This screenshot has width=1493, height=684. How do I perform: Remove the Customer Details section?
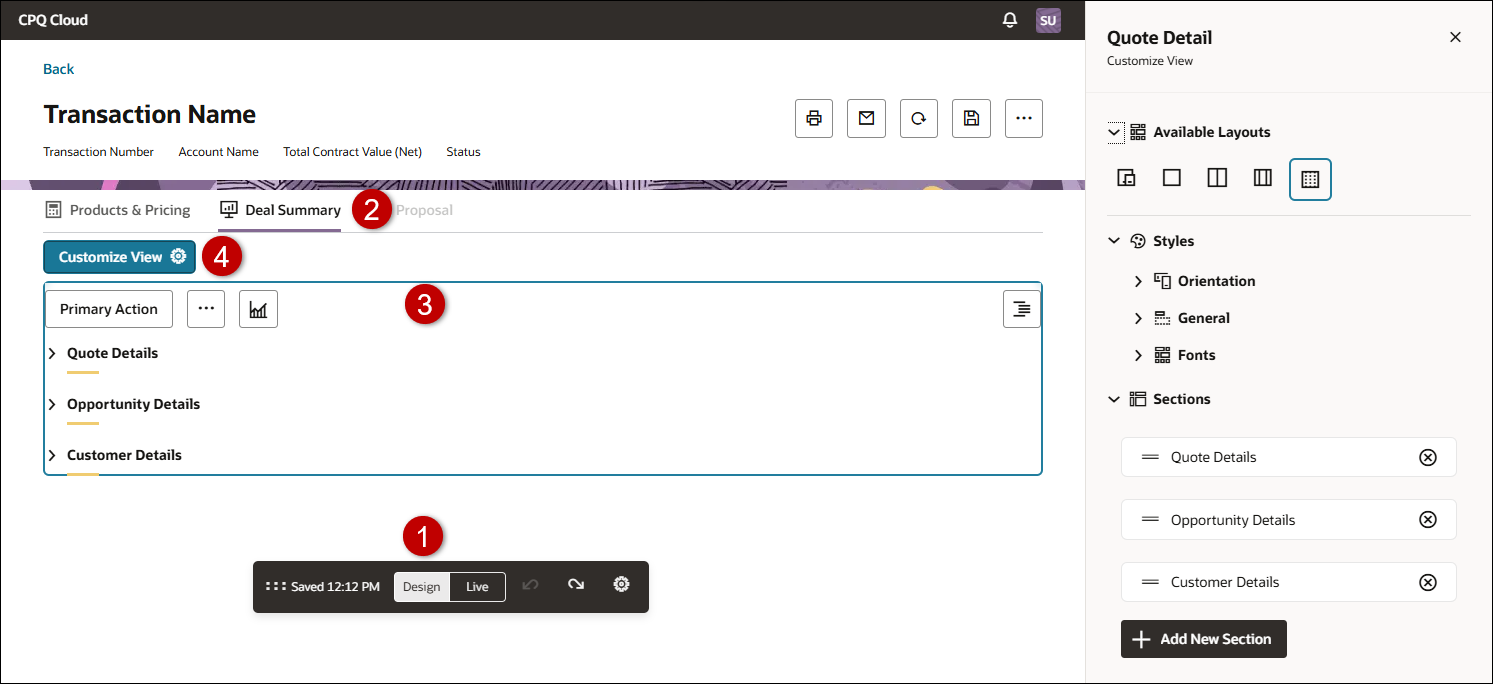(1428, 582)
